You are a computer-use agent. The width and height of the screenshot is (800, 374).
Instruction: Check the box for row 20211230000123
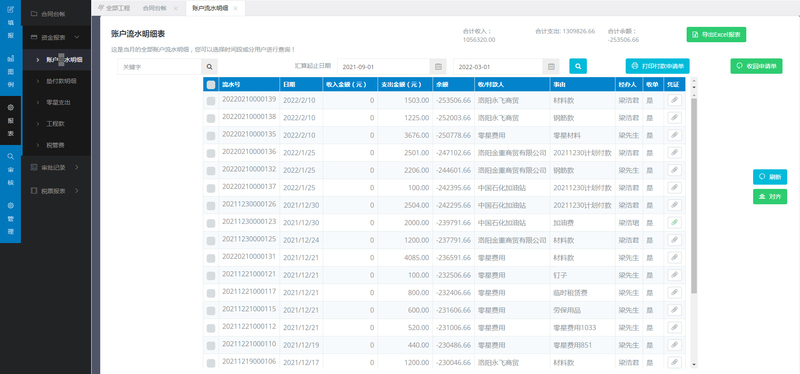211,223
